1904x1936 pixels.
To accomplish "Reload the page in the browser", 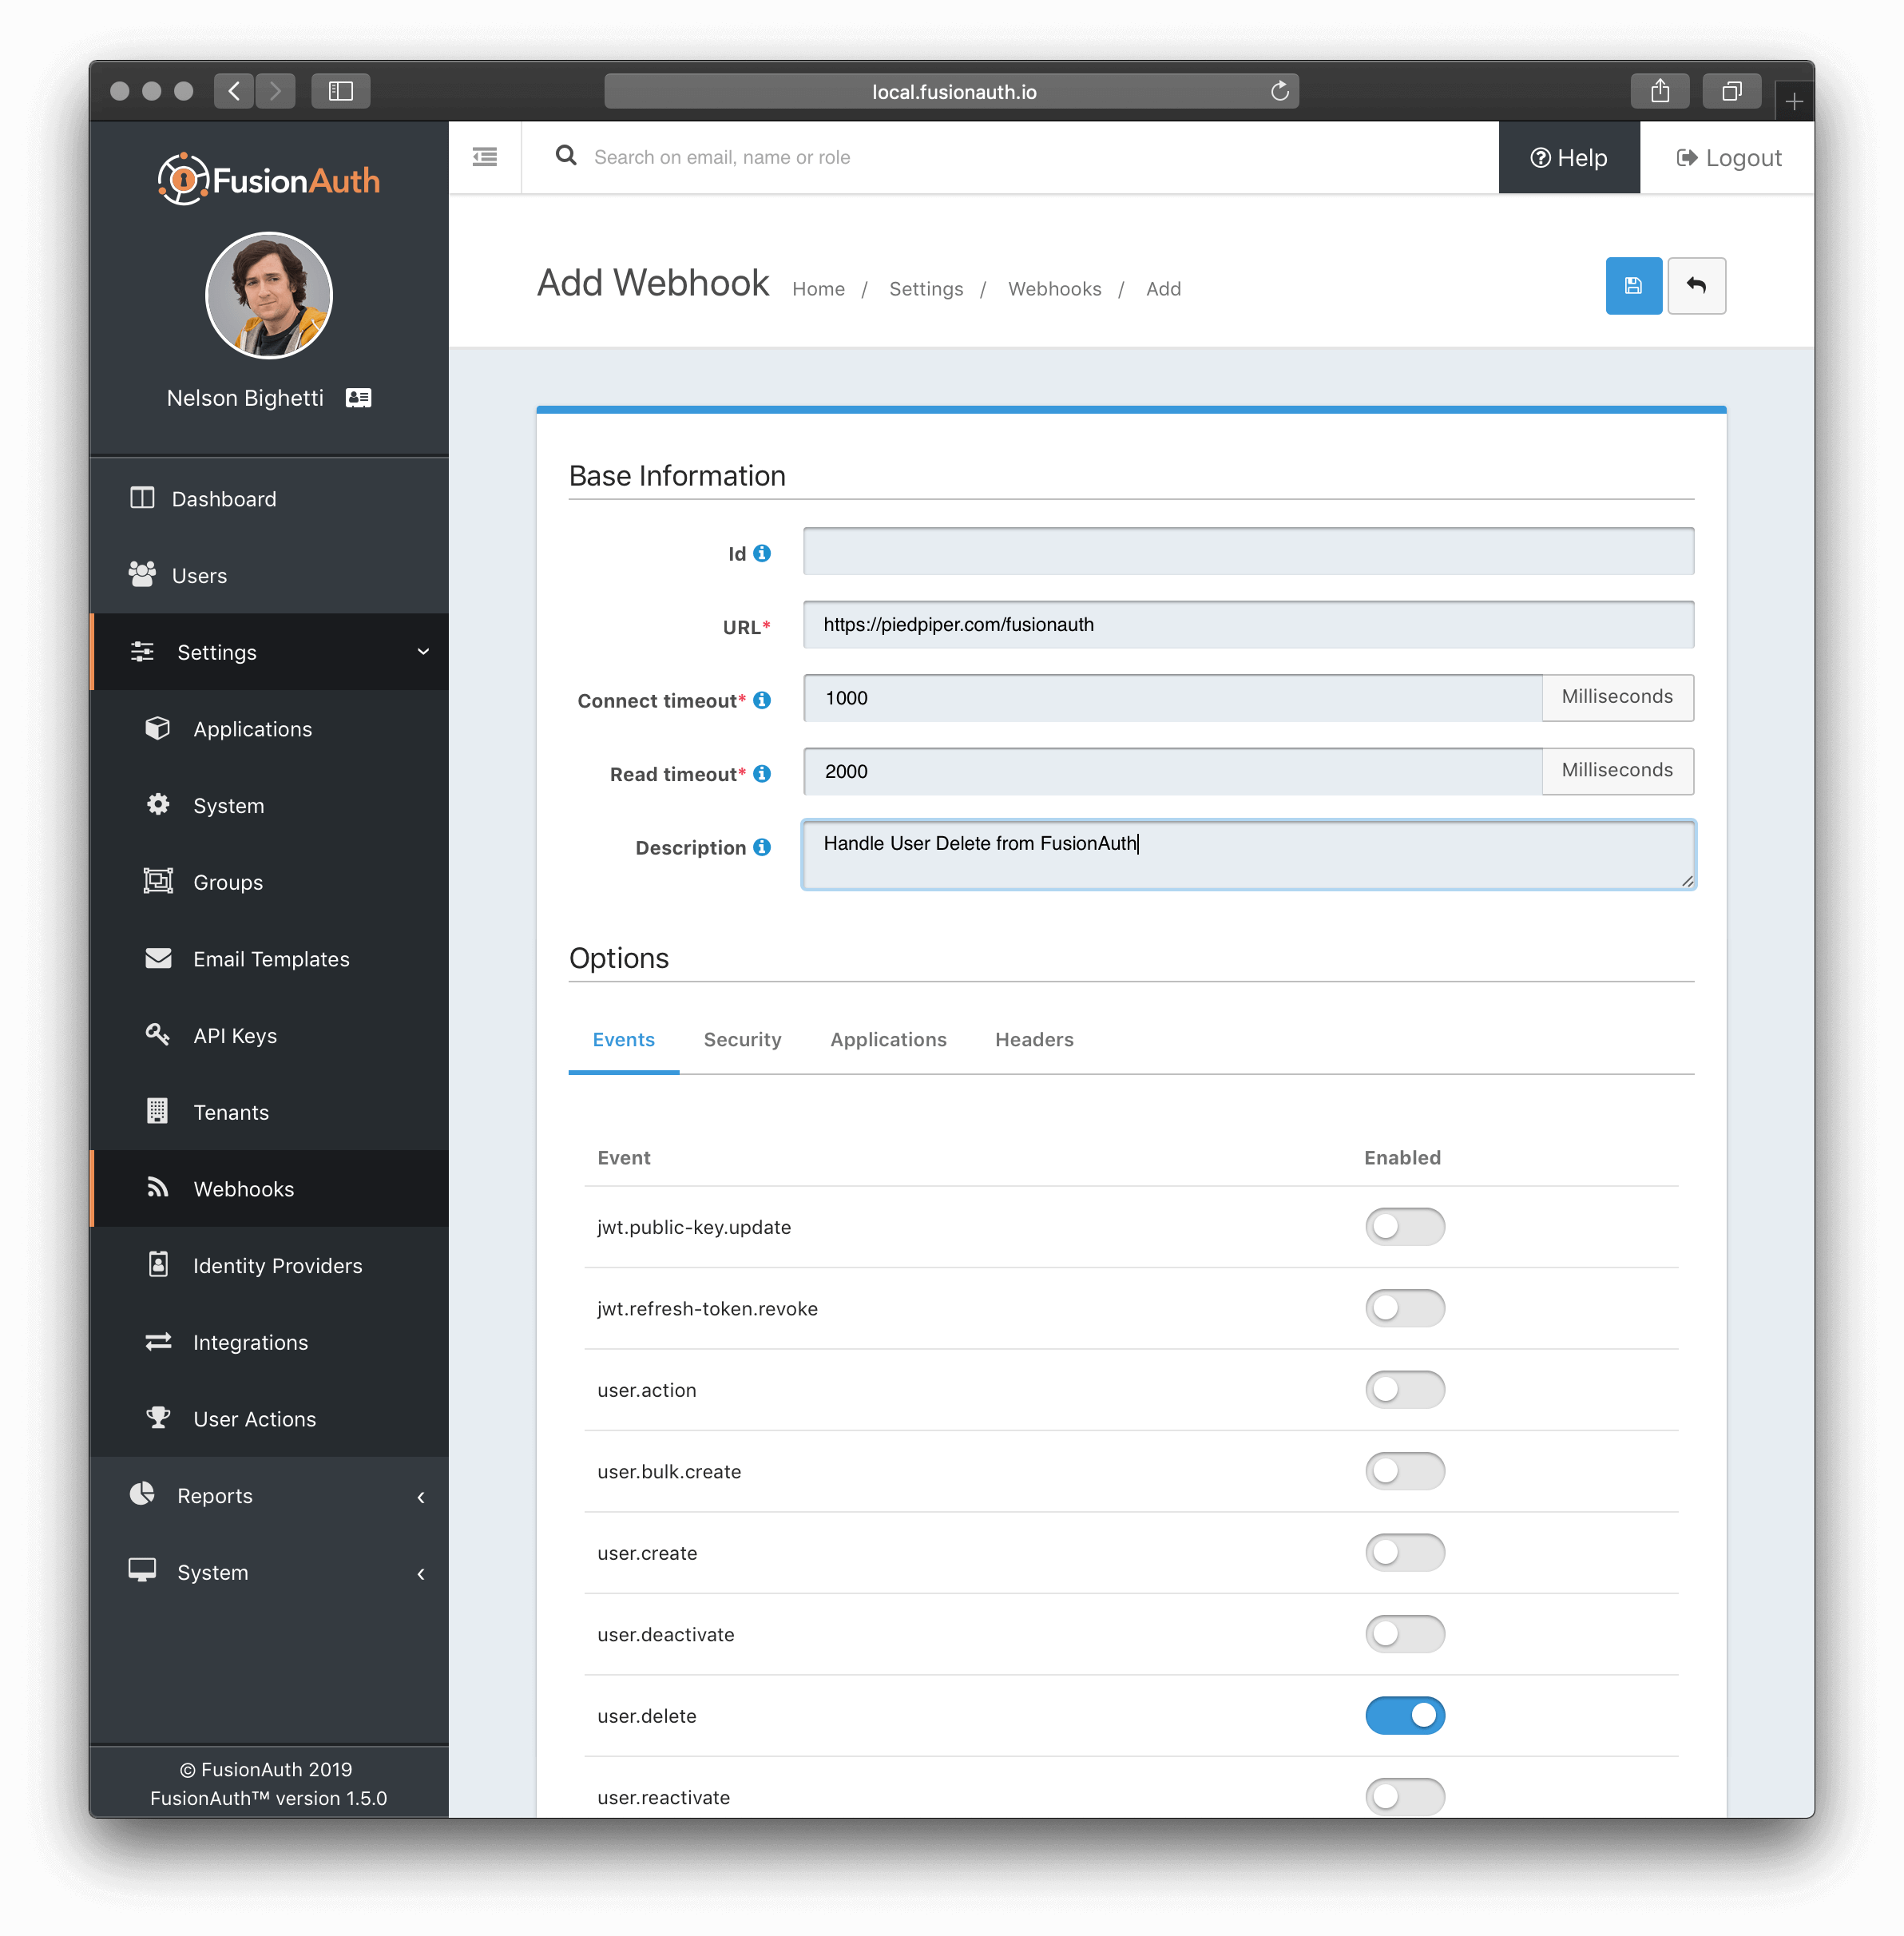I will click(x=1279, y=92).
